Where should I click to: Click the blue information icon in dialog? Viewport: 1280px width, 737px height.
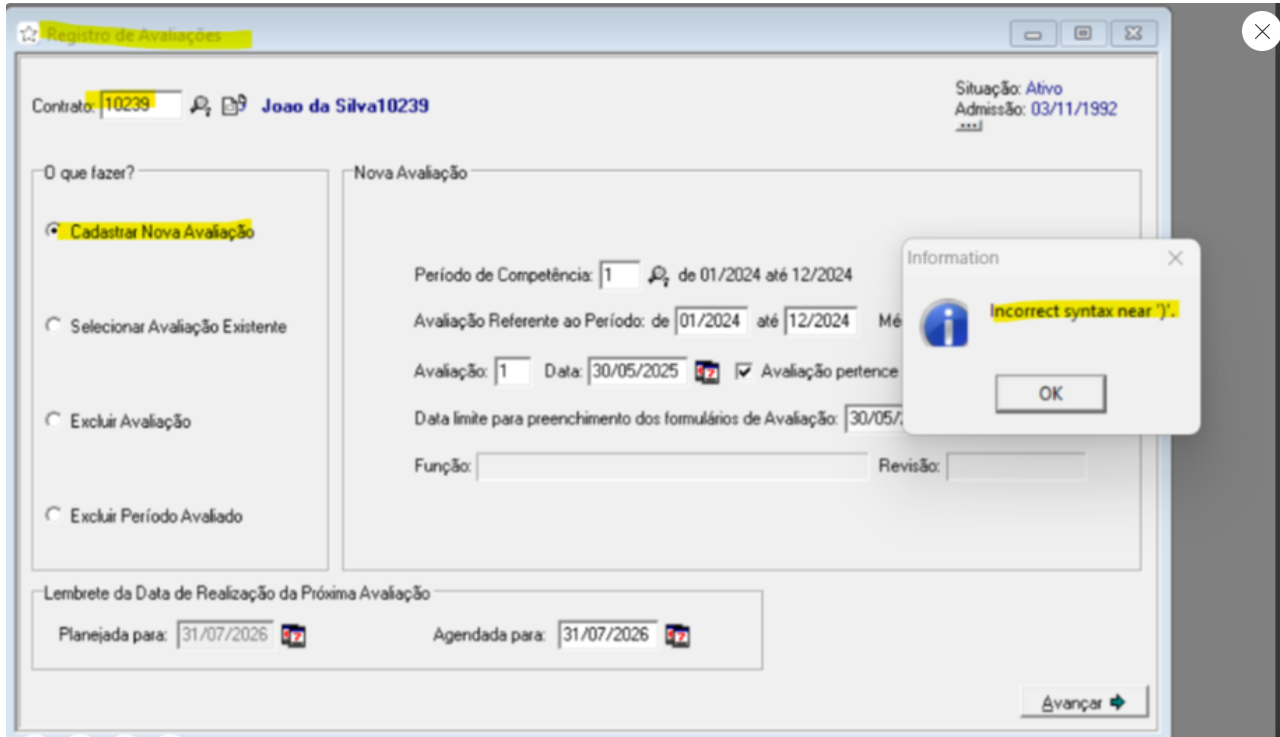pyautogui.click(x=945, y=323)
